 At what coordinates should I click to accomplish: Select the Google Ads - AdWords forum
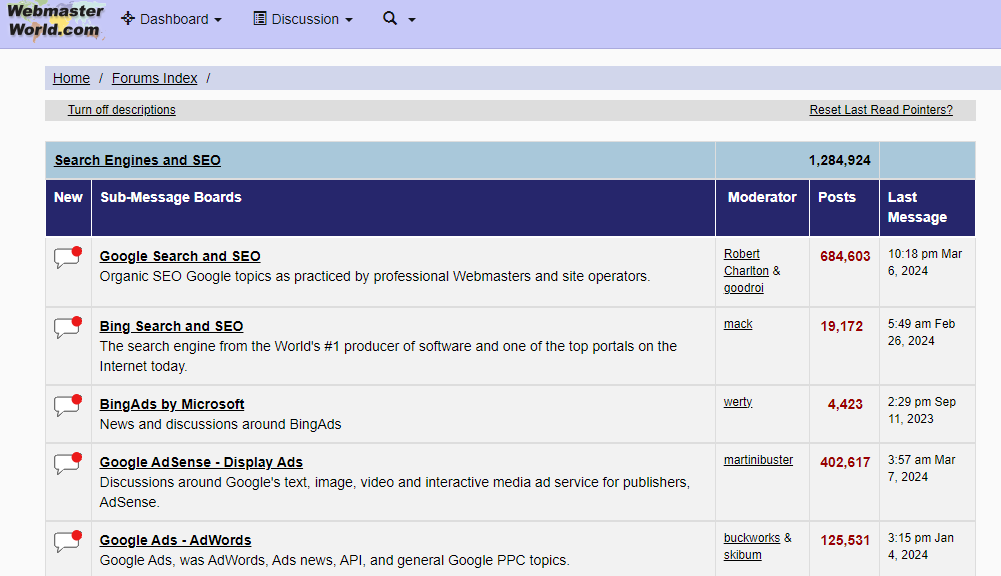coord(175,540)
